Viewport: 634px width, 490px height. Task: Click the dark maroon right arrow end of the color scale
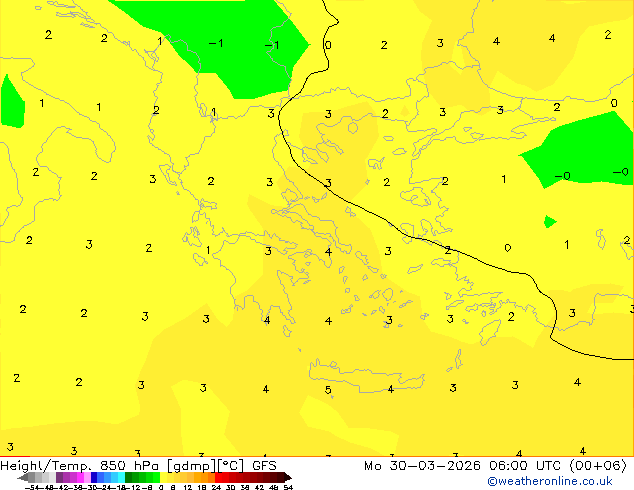[x=288, y=477]
